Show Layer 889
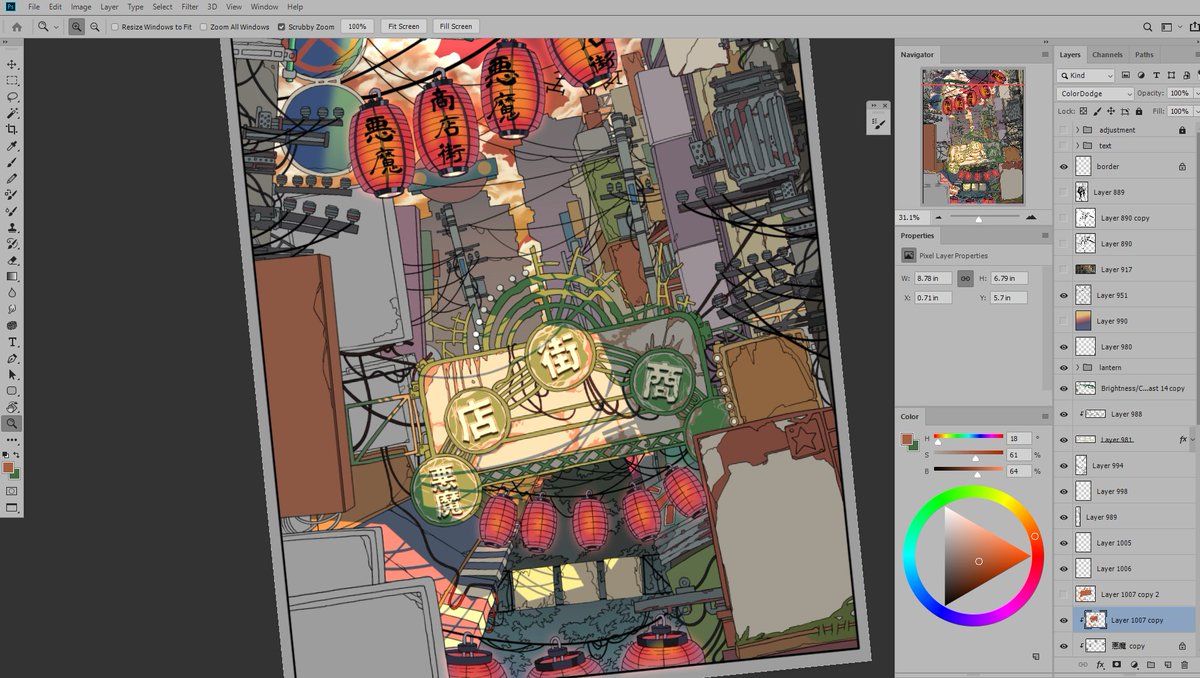Screen dimensions: 1200x678 coord(1064,192)
